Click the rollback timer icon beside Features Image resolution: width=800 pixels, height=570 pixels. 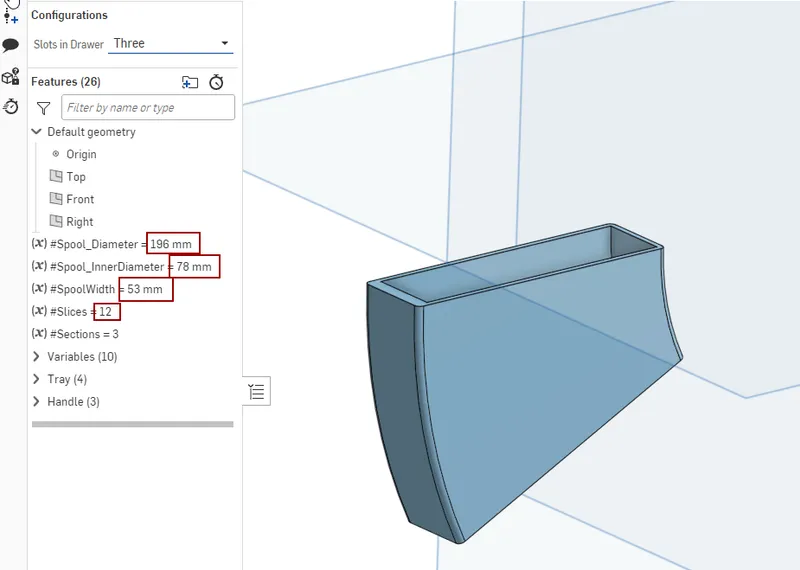[216, 82]
